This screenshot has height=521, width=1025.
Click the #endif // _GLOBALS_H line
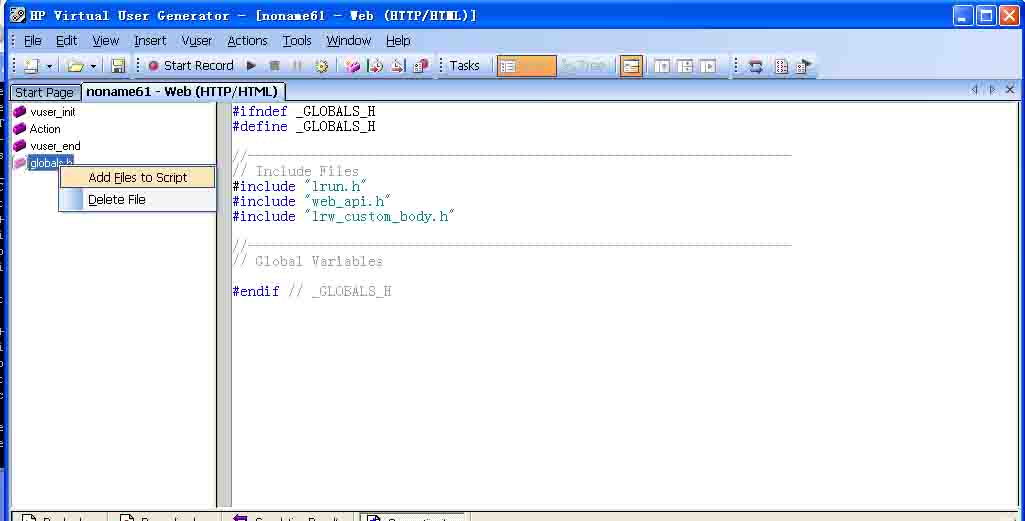pos(312,292)
